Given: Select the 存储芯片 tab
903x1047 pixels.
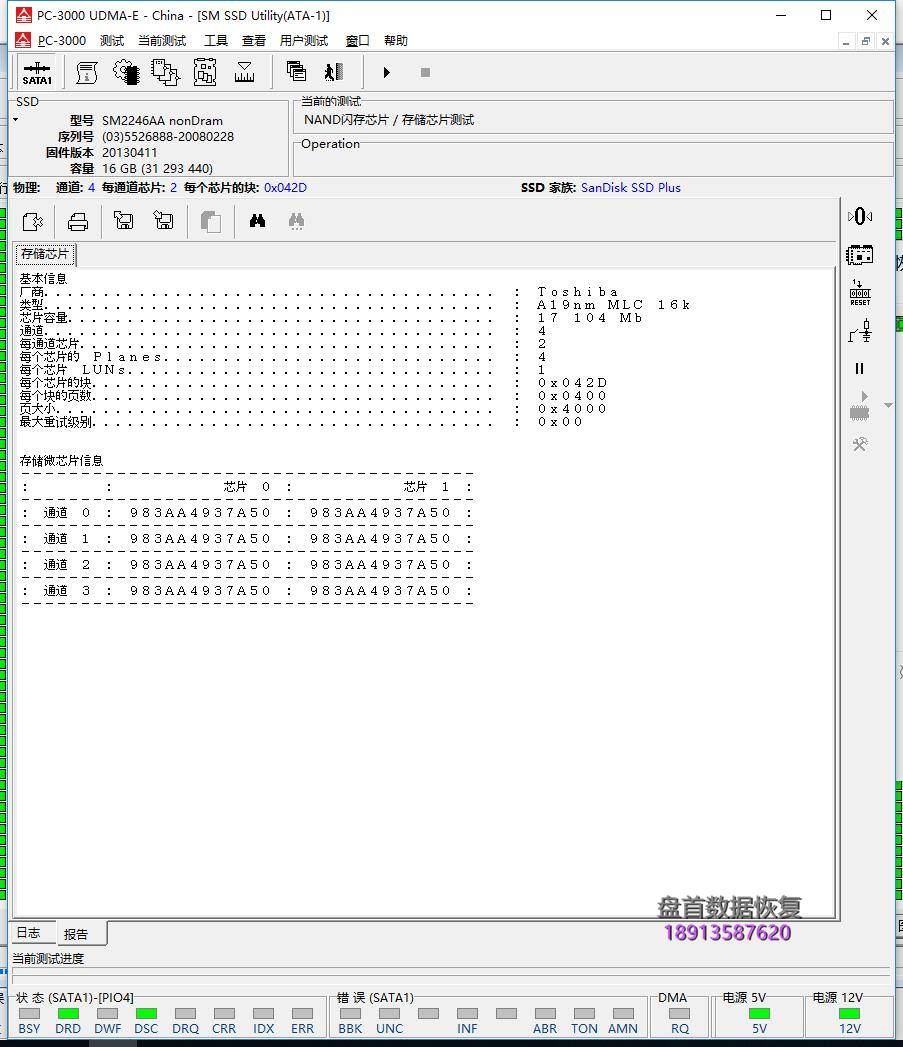Looking at the screenshot, I should coord(45,254).
